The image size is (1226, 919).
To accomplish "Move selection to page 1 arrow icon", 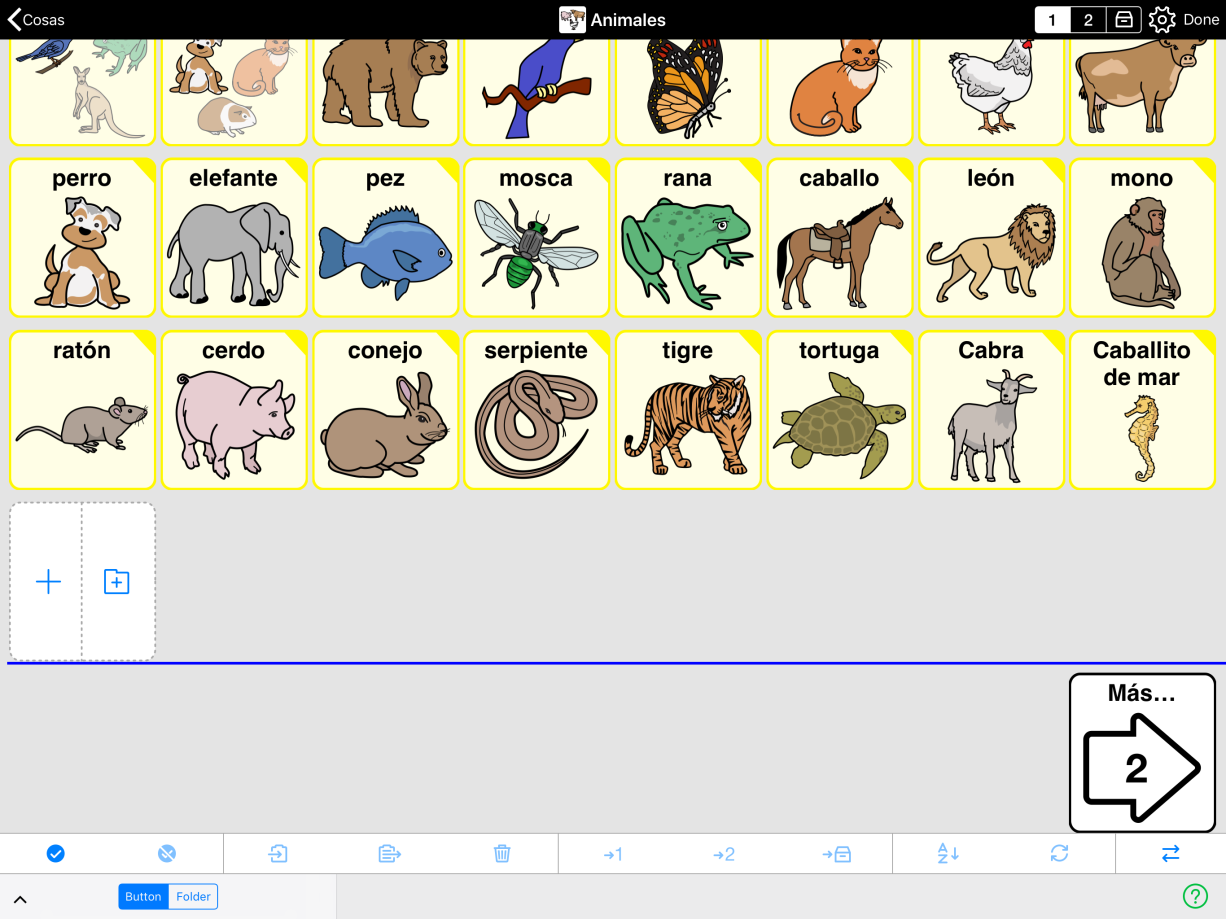I will pyautogui.click(x=613, y=853).
